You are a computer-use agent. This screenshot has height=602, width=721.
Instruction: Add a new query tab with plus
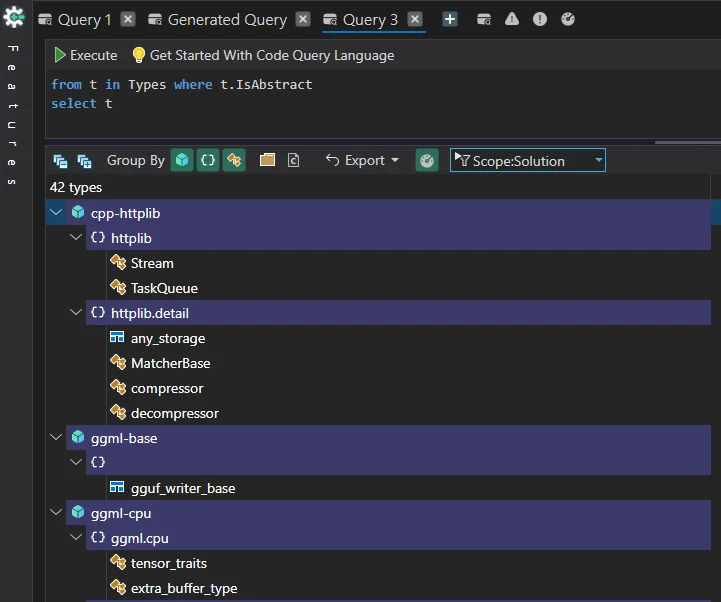point(450,19)
